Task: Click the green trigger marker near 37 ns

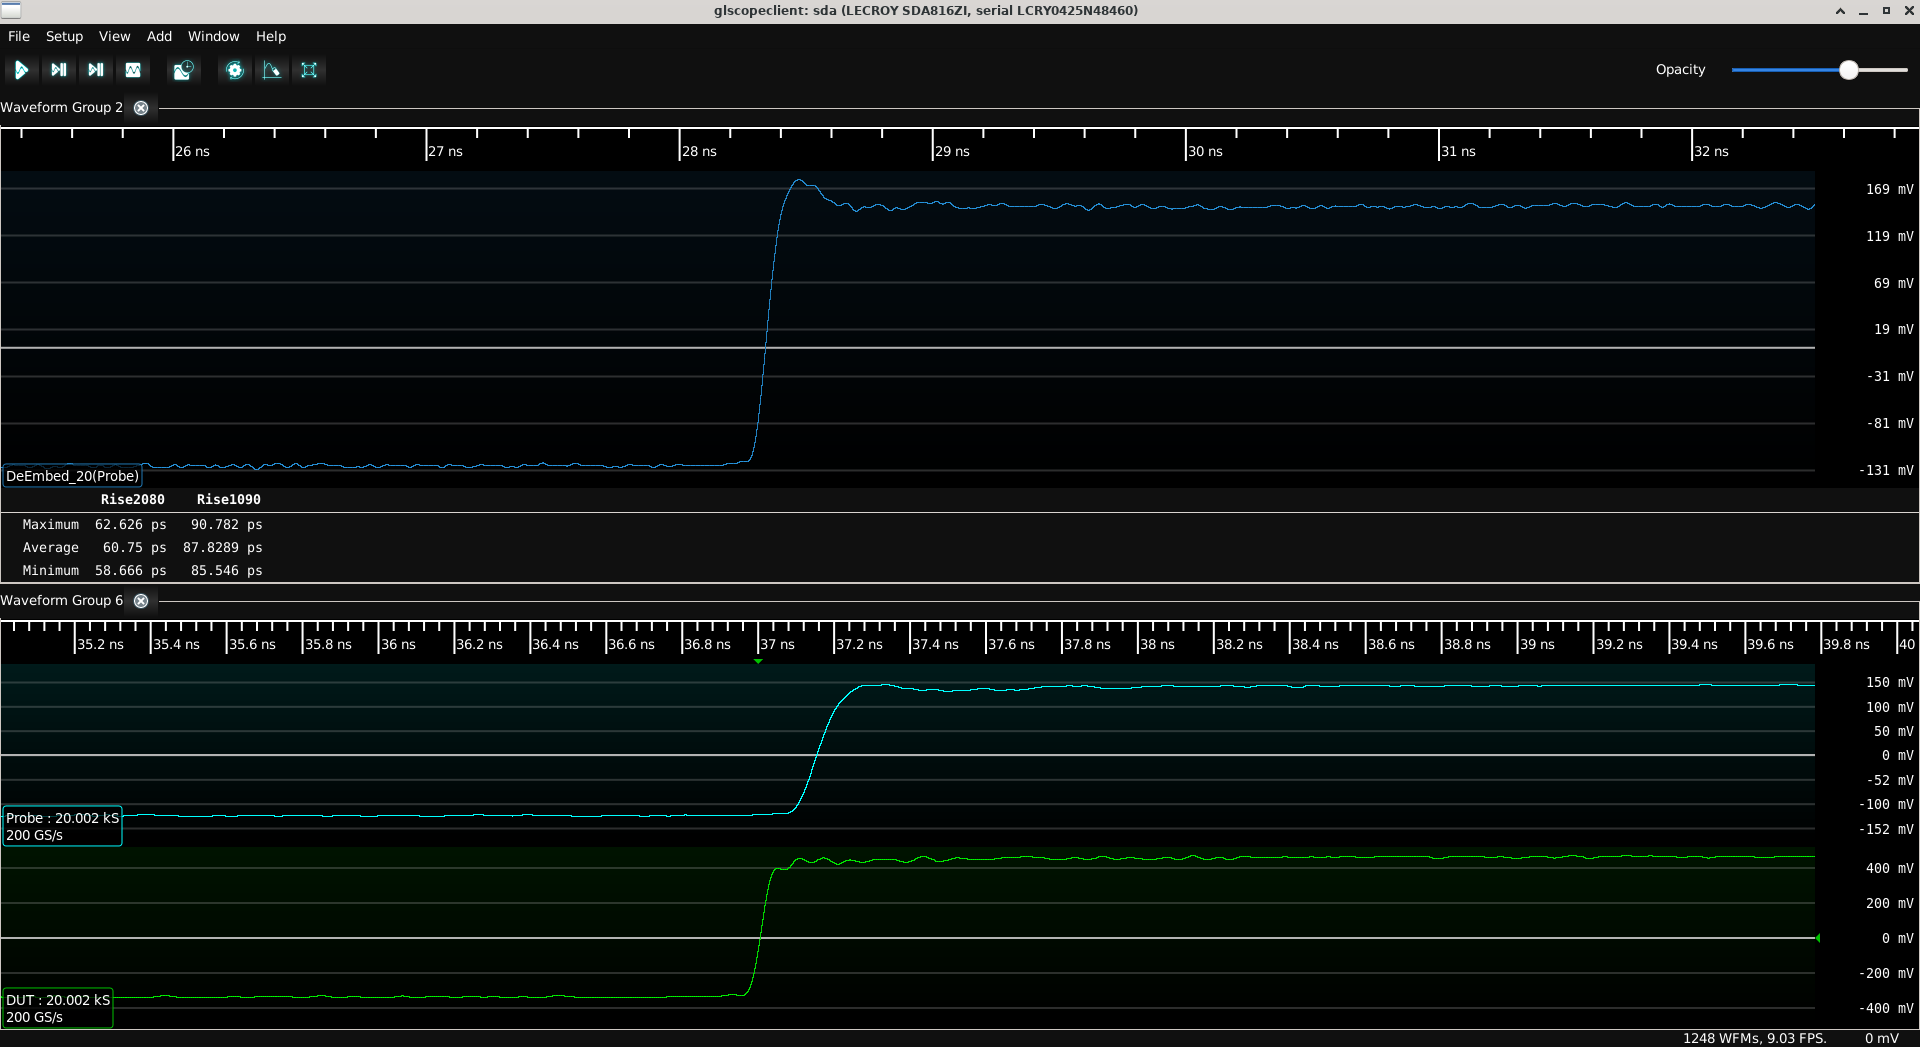Action: click(x=758, y=661)
